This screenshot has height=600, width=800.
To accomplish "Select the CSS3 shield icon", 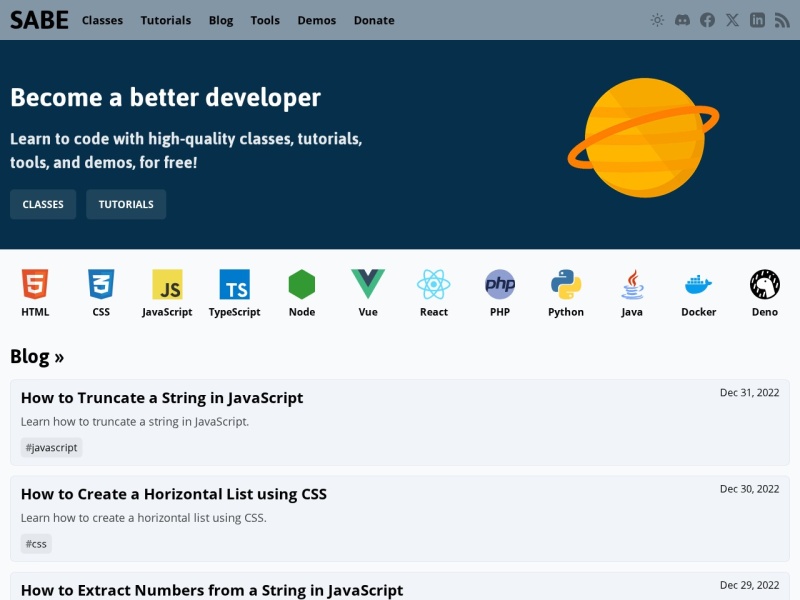I will coord(101,284).
